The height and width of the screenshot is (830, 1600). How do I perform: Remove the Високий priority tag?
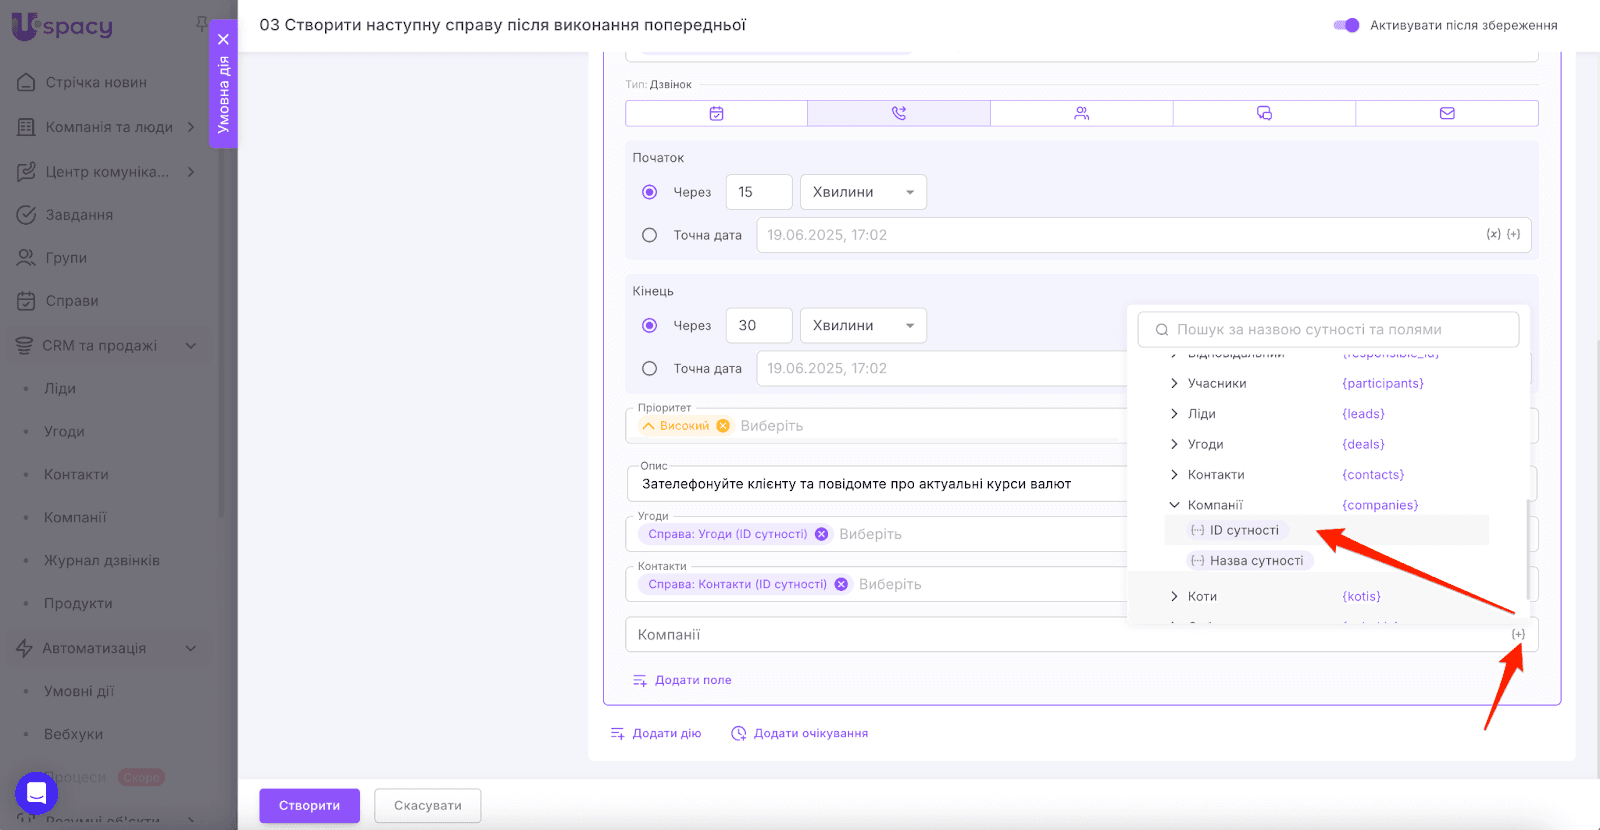coord(723,426)
